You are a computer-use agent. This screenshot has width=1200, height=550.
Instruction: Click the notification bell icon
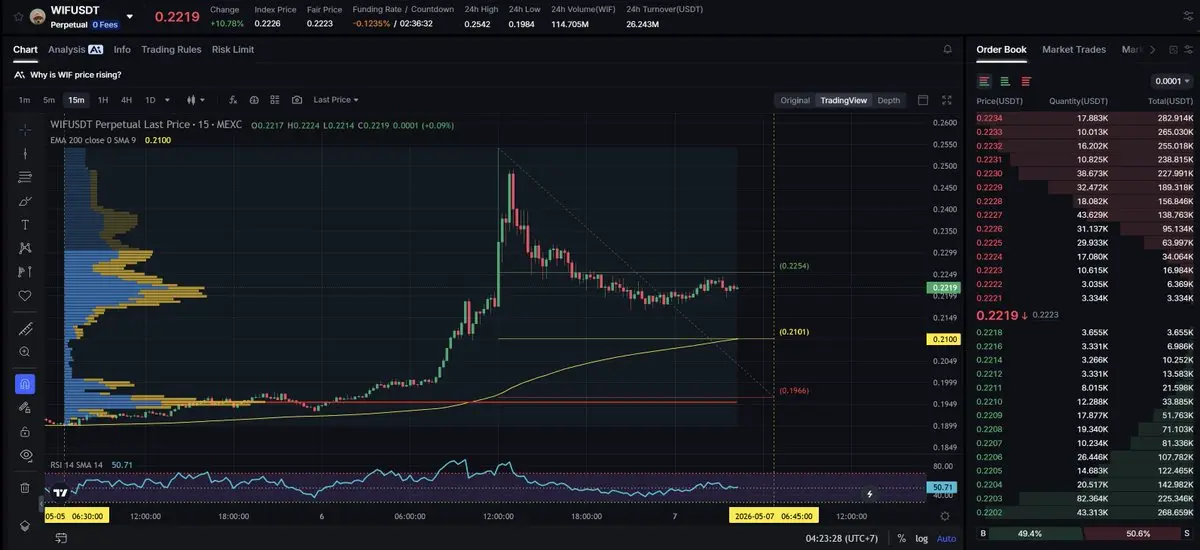click(947, 49)
